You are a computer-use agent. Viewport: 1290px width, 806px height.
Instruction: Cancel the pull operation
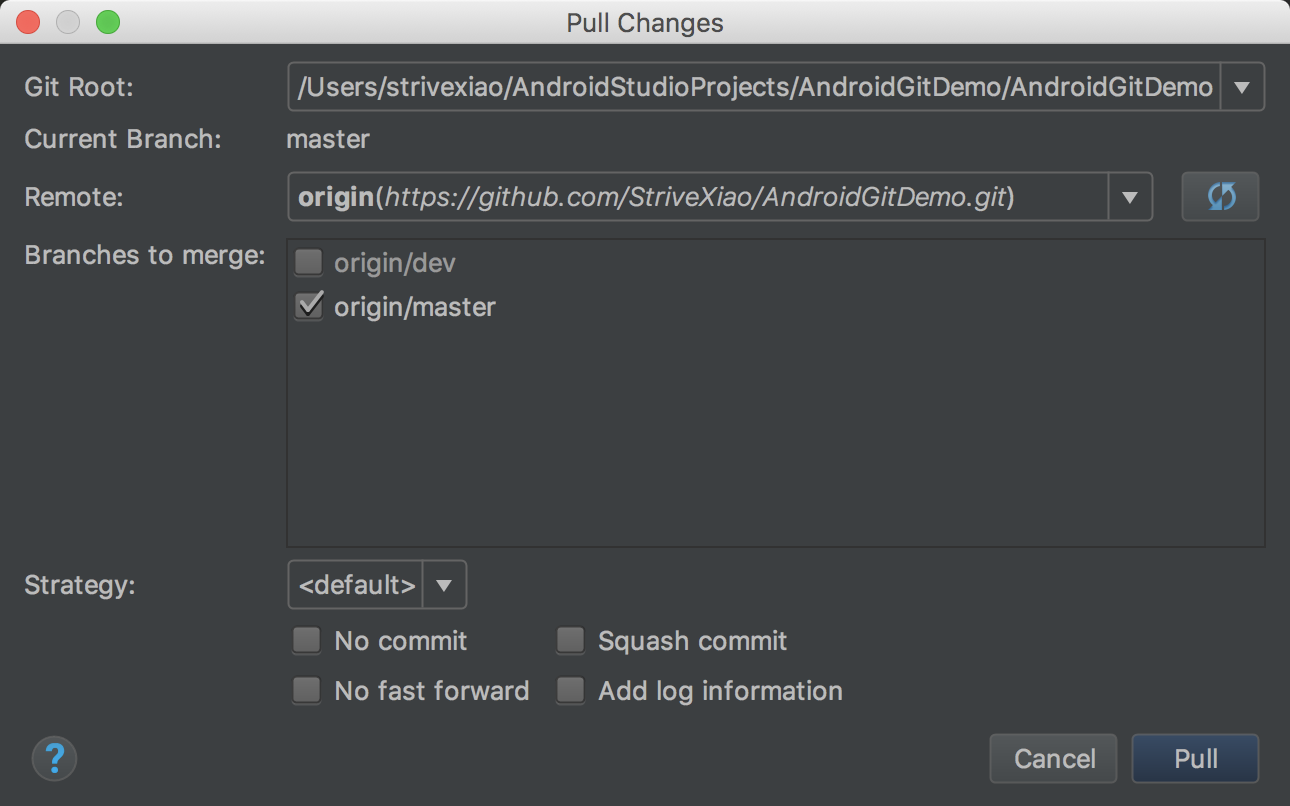(1055, 759)
